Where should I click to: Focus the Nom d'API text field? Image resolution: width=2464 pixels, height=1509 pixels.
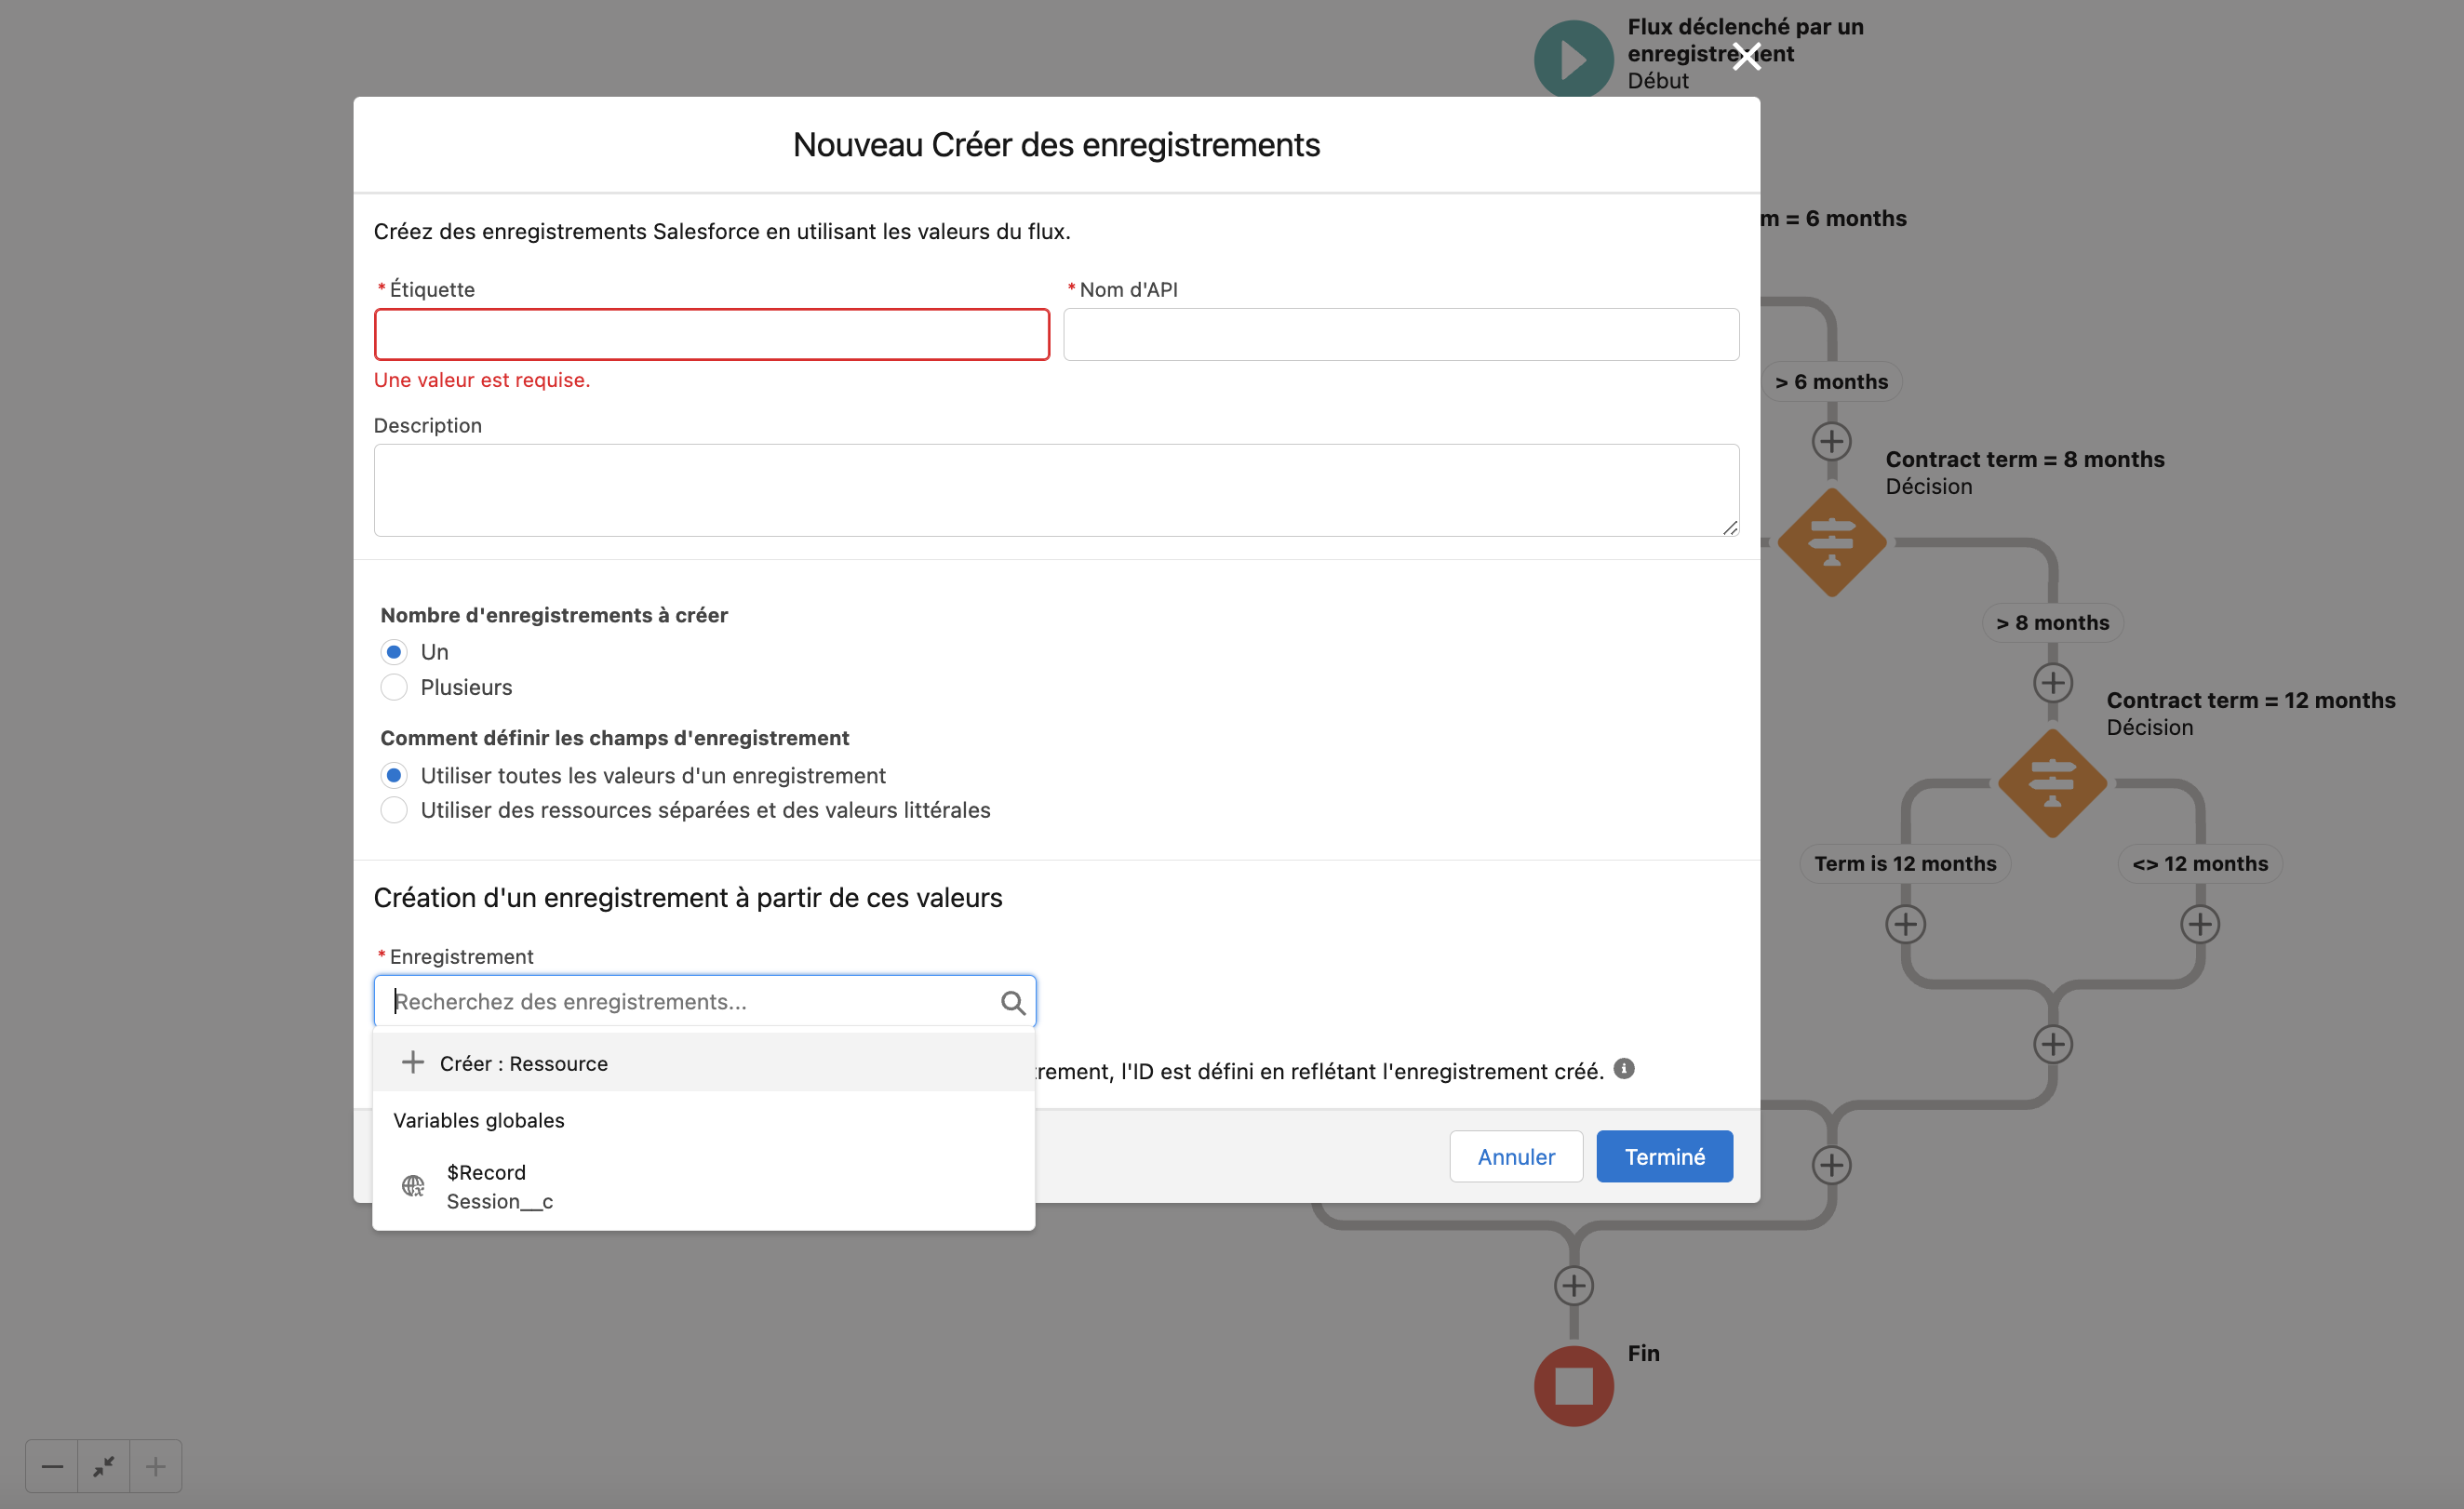(1400, 334)
